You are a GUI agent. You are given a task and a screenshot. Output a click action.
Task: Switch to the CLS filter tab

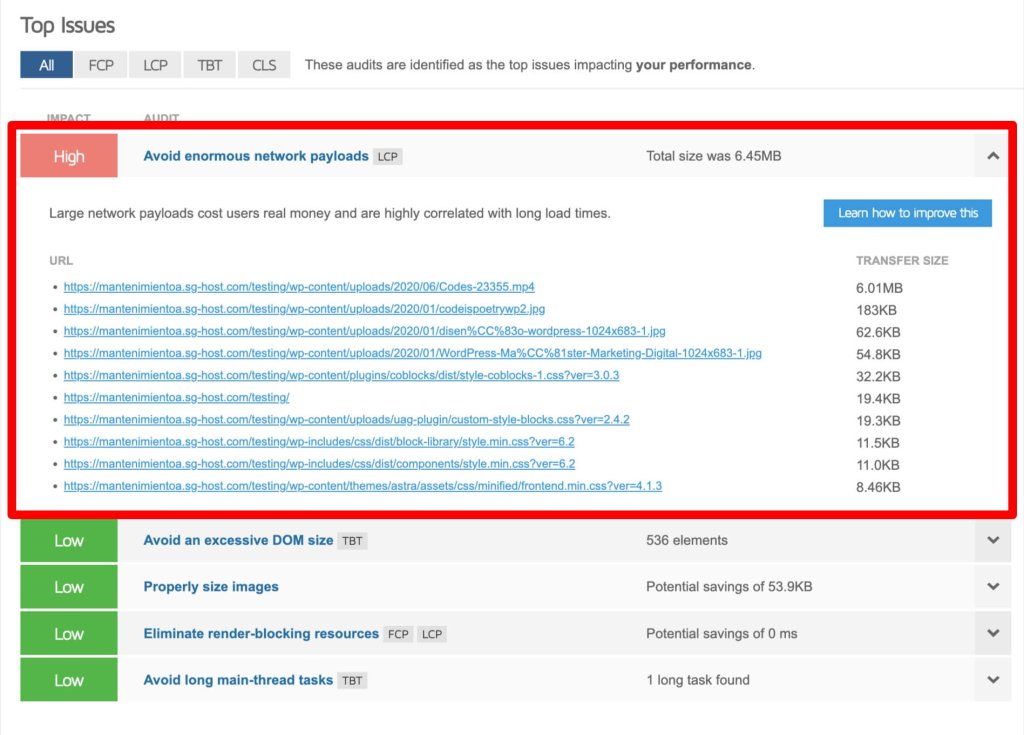click(x=264, y=65)
